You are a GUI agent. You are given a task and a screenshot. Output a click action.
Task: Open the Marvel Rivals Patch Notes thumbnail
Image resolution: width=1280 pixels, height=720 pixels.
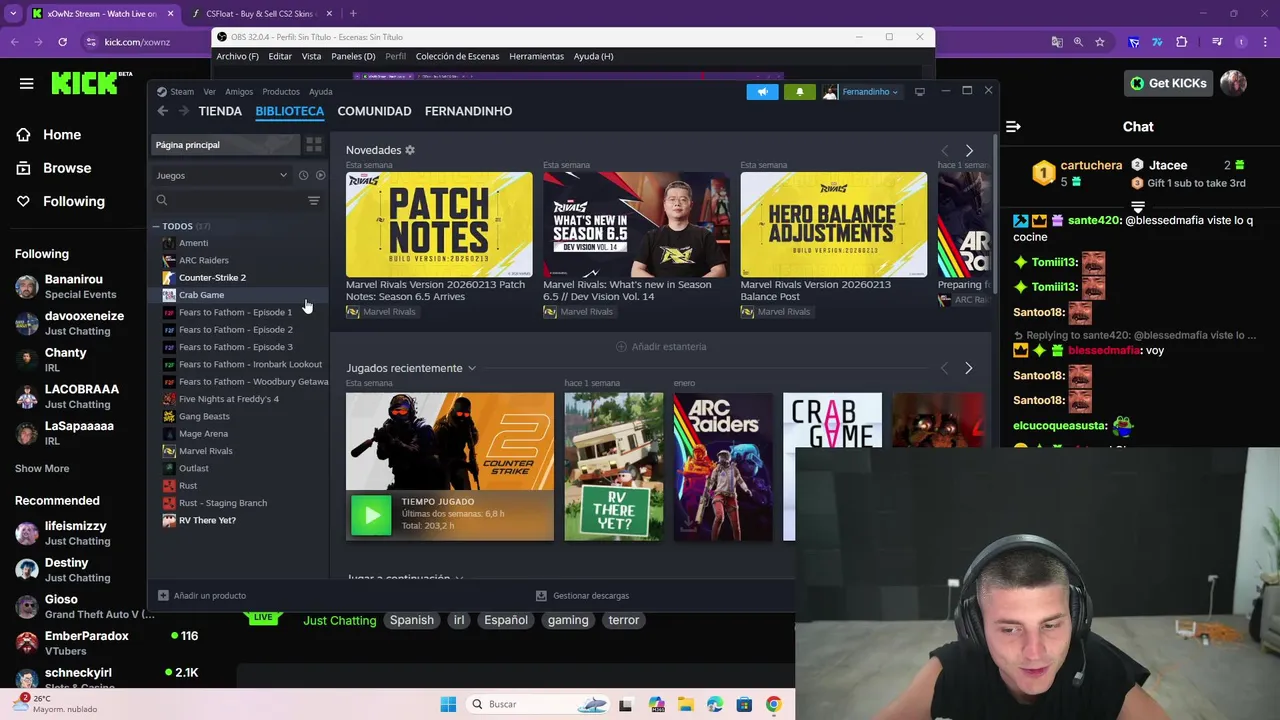pyautogui.click(x=439, y=225)
